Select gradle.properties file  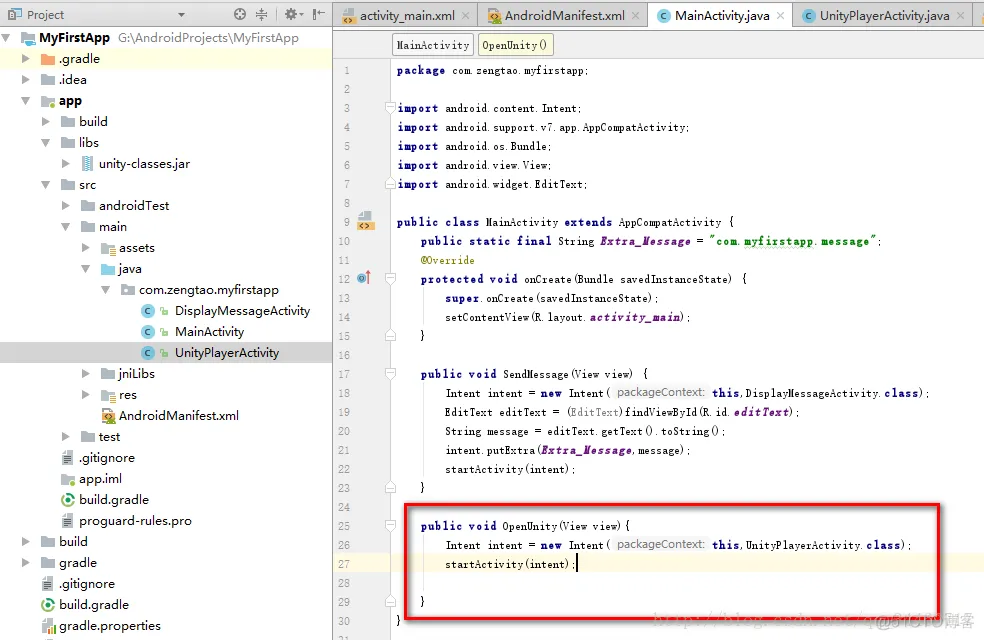click(110, 626)
